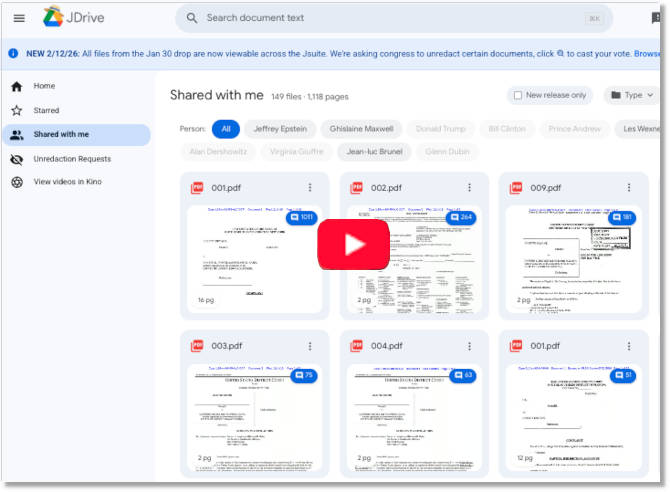Play the video with red play button
Image resolution: width=670 pixels, height=492 pixels.
(353, 244)
